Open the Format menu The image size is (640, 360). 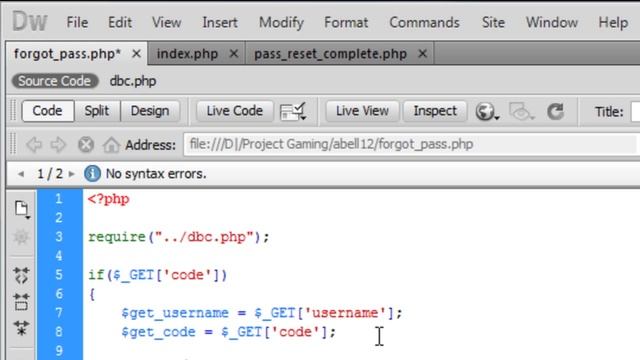346,22
